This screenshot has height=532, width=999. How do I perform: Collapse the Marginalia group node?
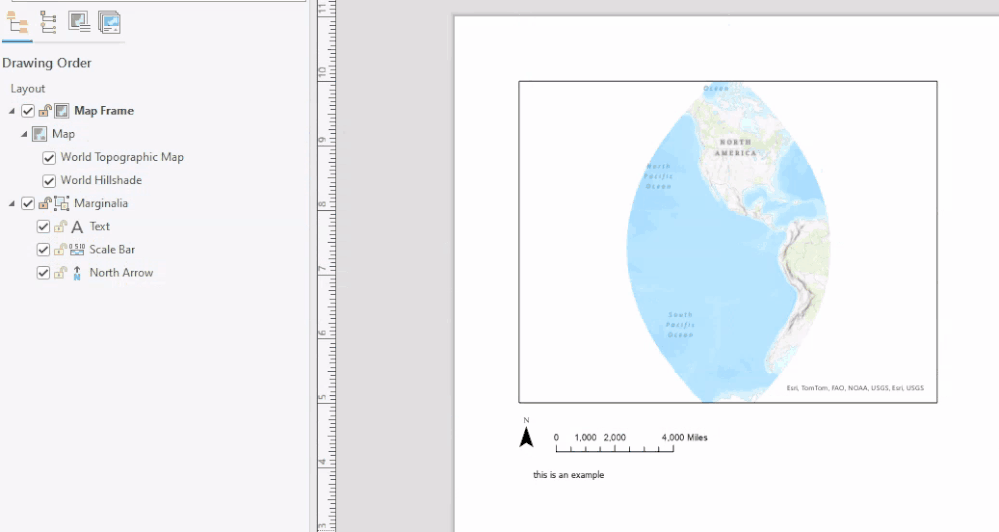[11, 203]
